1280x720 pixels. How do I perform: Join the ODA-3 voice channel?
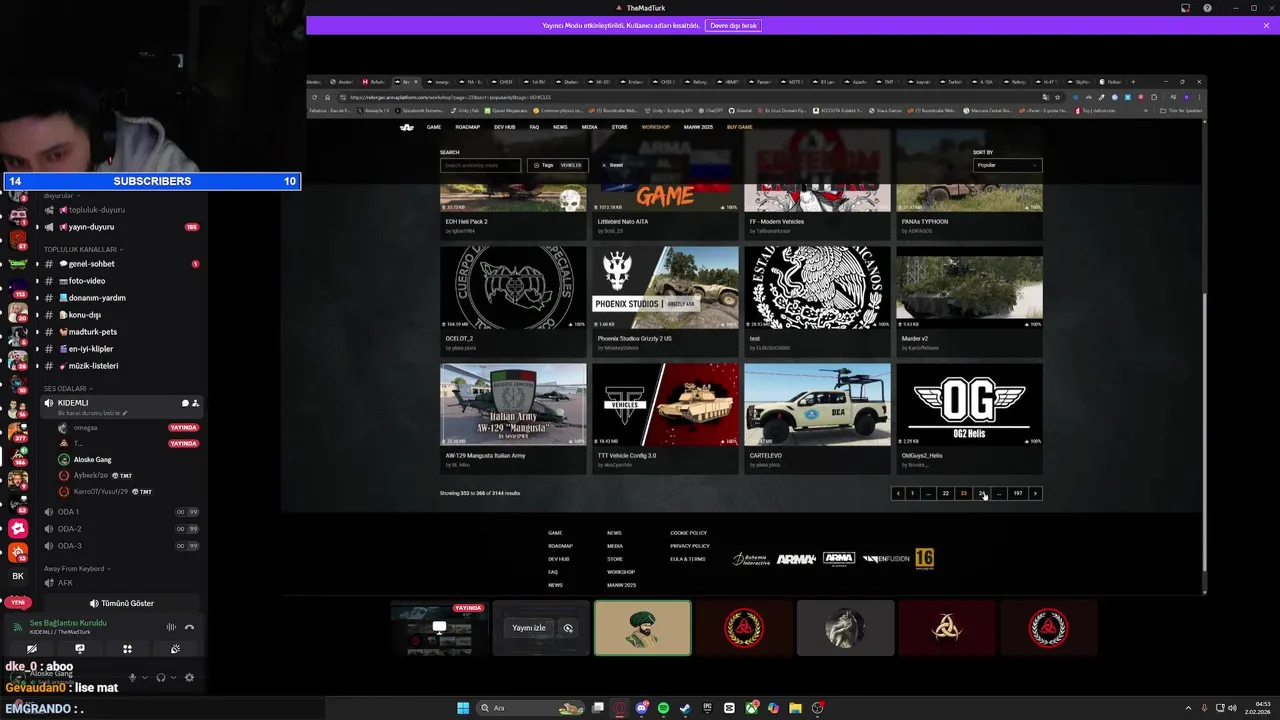point(120,546)
